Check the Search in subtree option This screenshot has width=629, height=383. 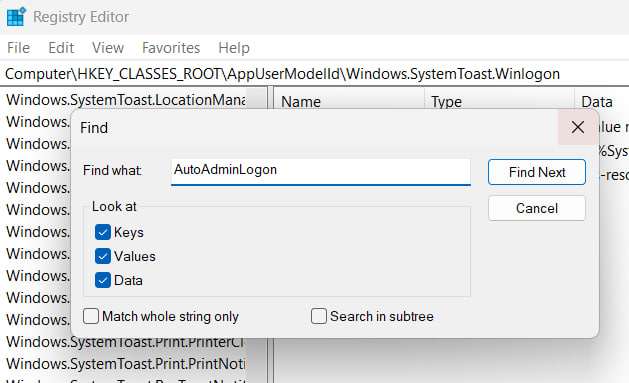point(319,316)
